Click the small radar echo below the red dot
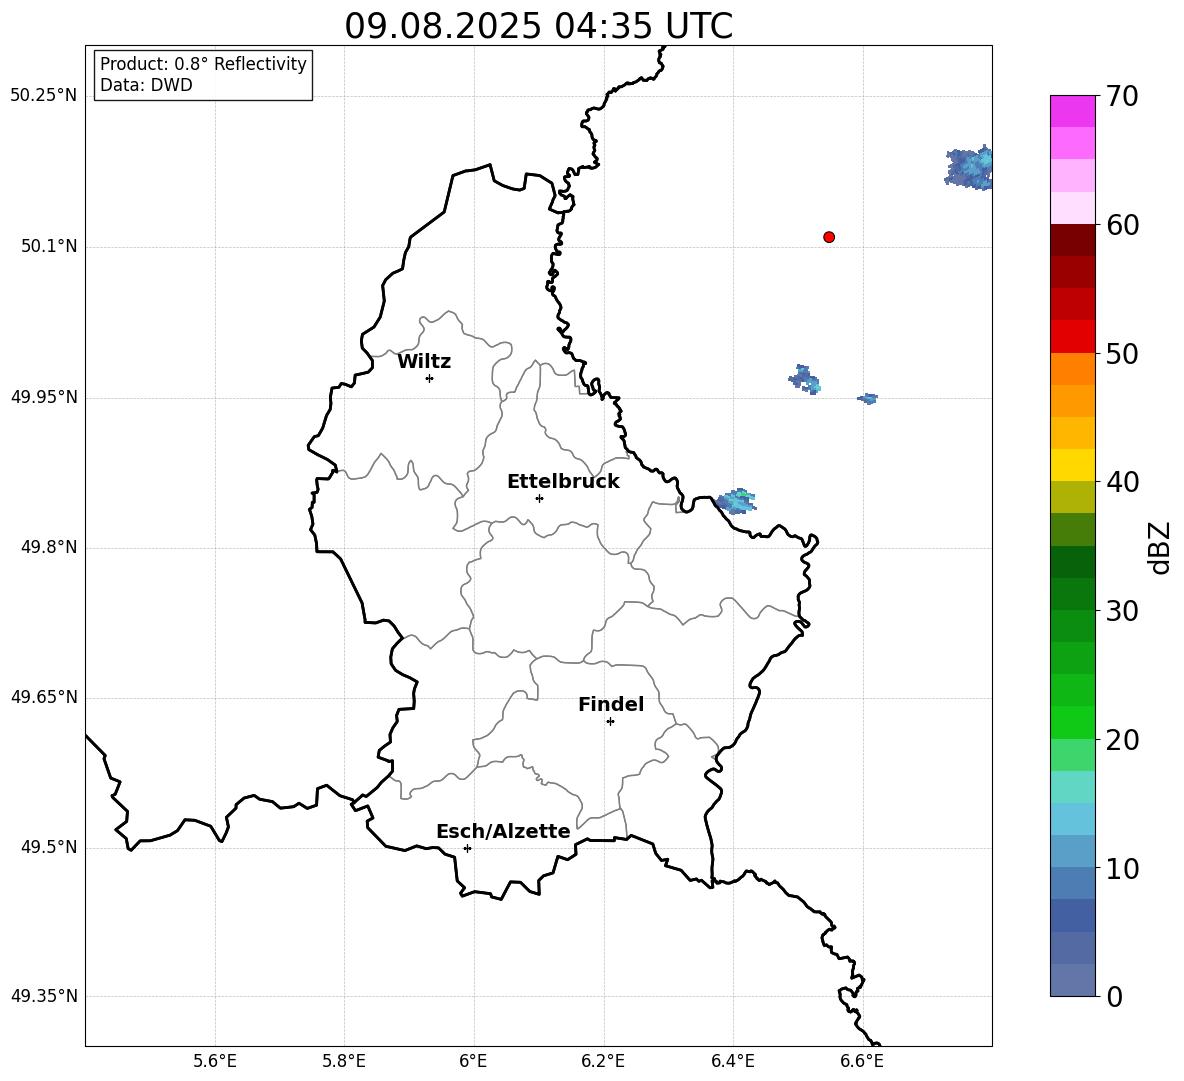The height and width of the screenshot is (1081, 1184). coord(805,380)
